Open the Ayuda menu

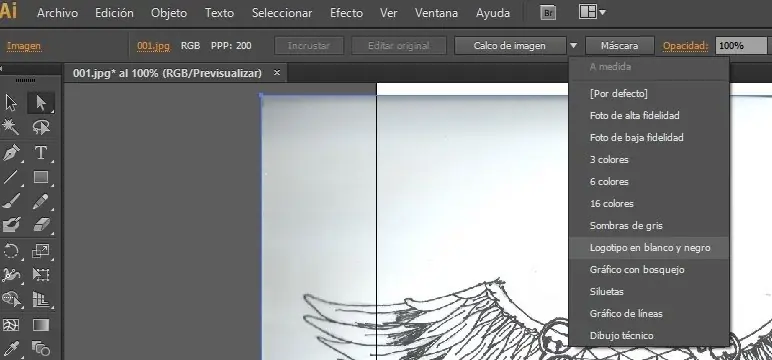pyautogui.click(x=493, y=13)
